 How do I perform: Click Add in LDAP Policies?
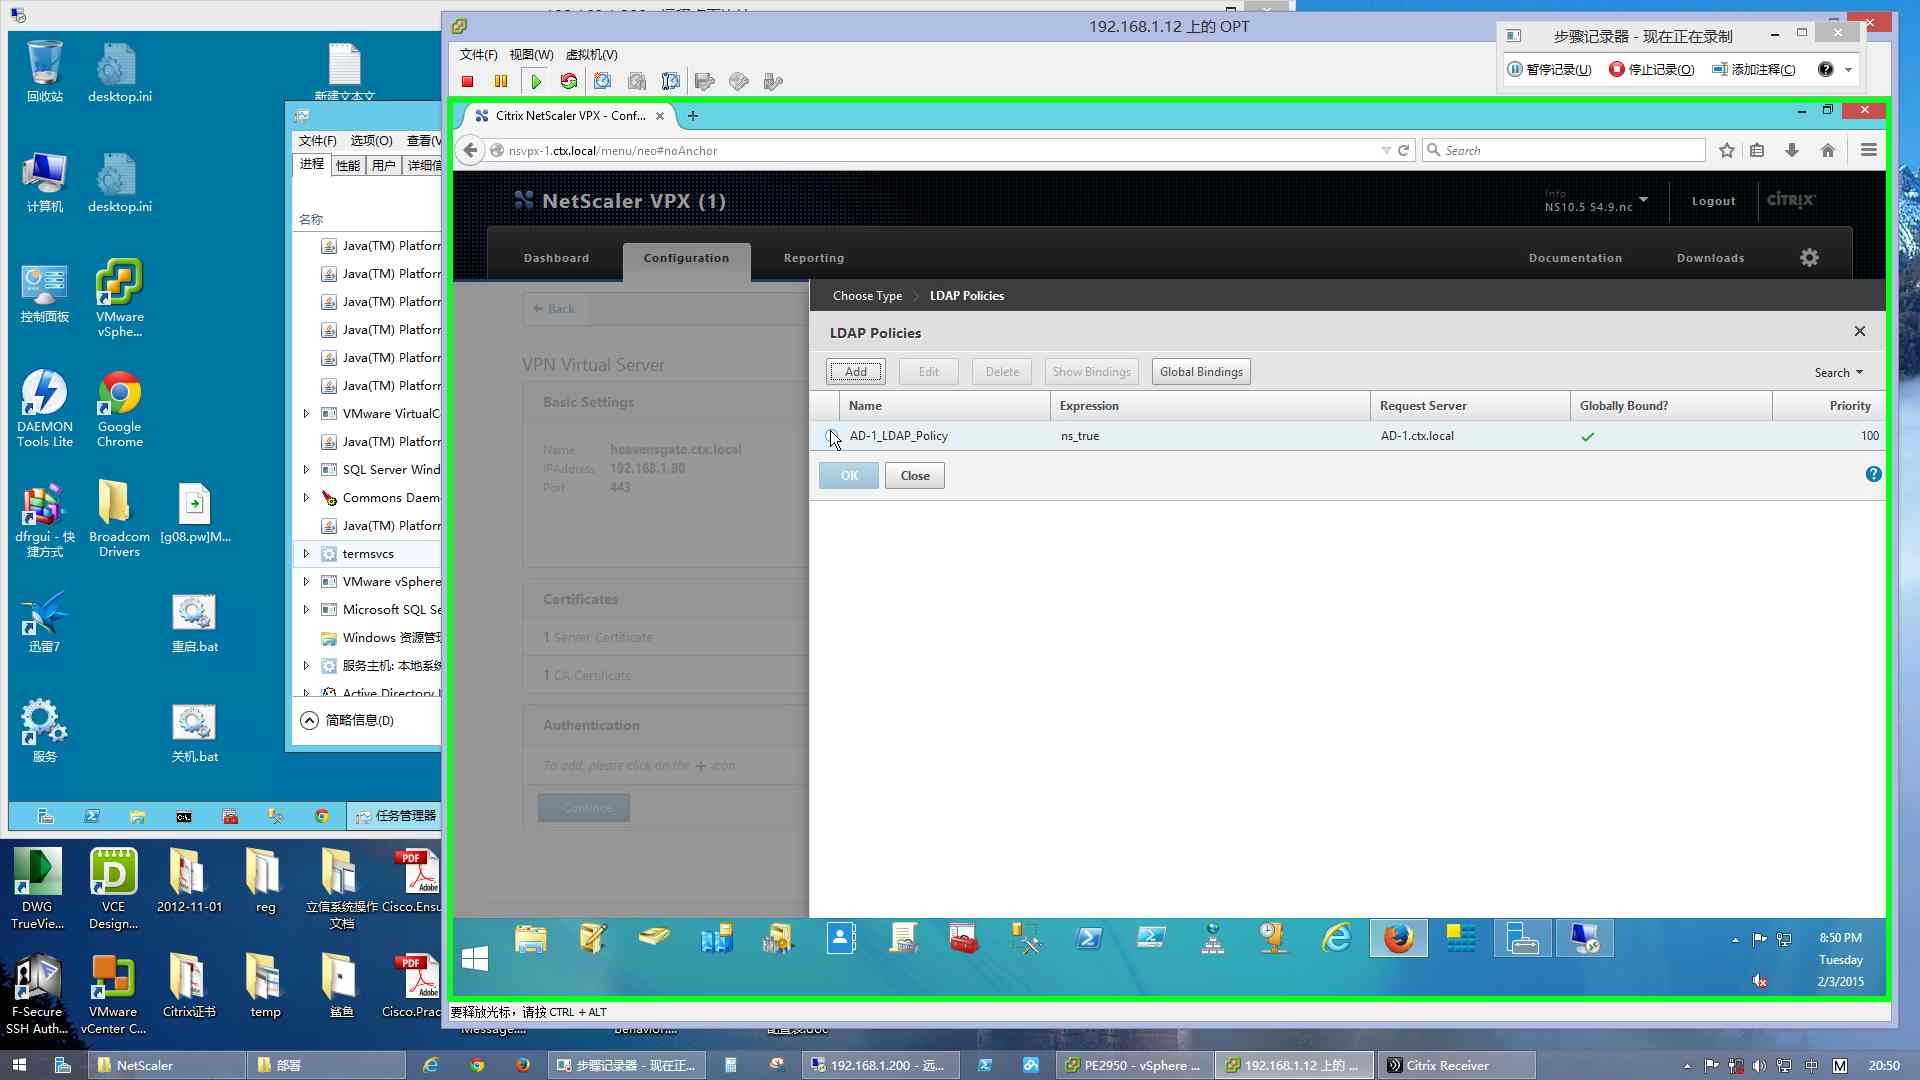[x=856, y=372]
